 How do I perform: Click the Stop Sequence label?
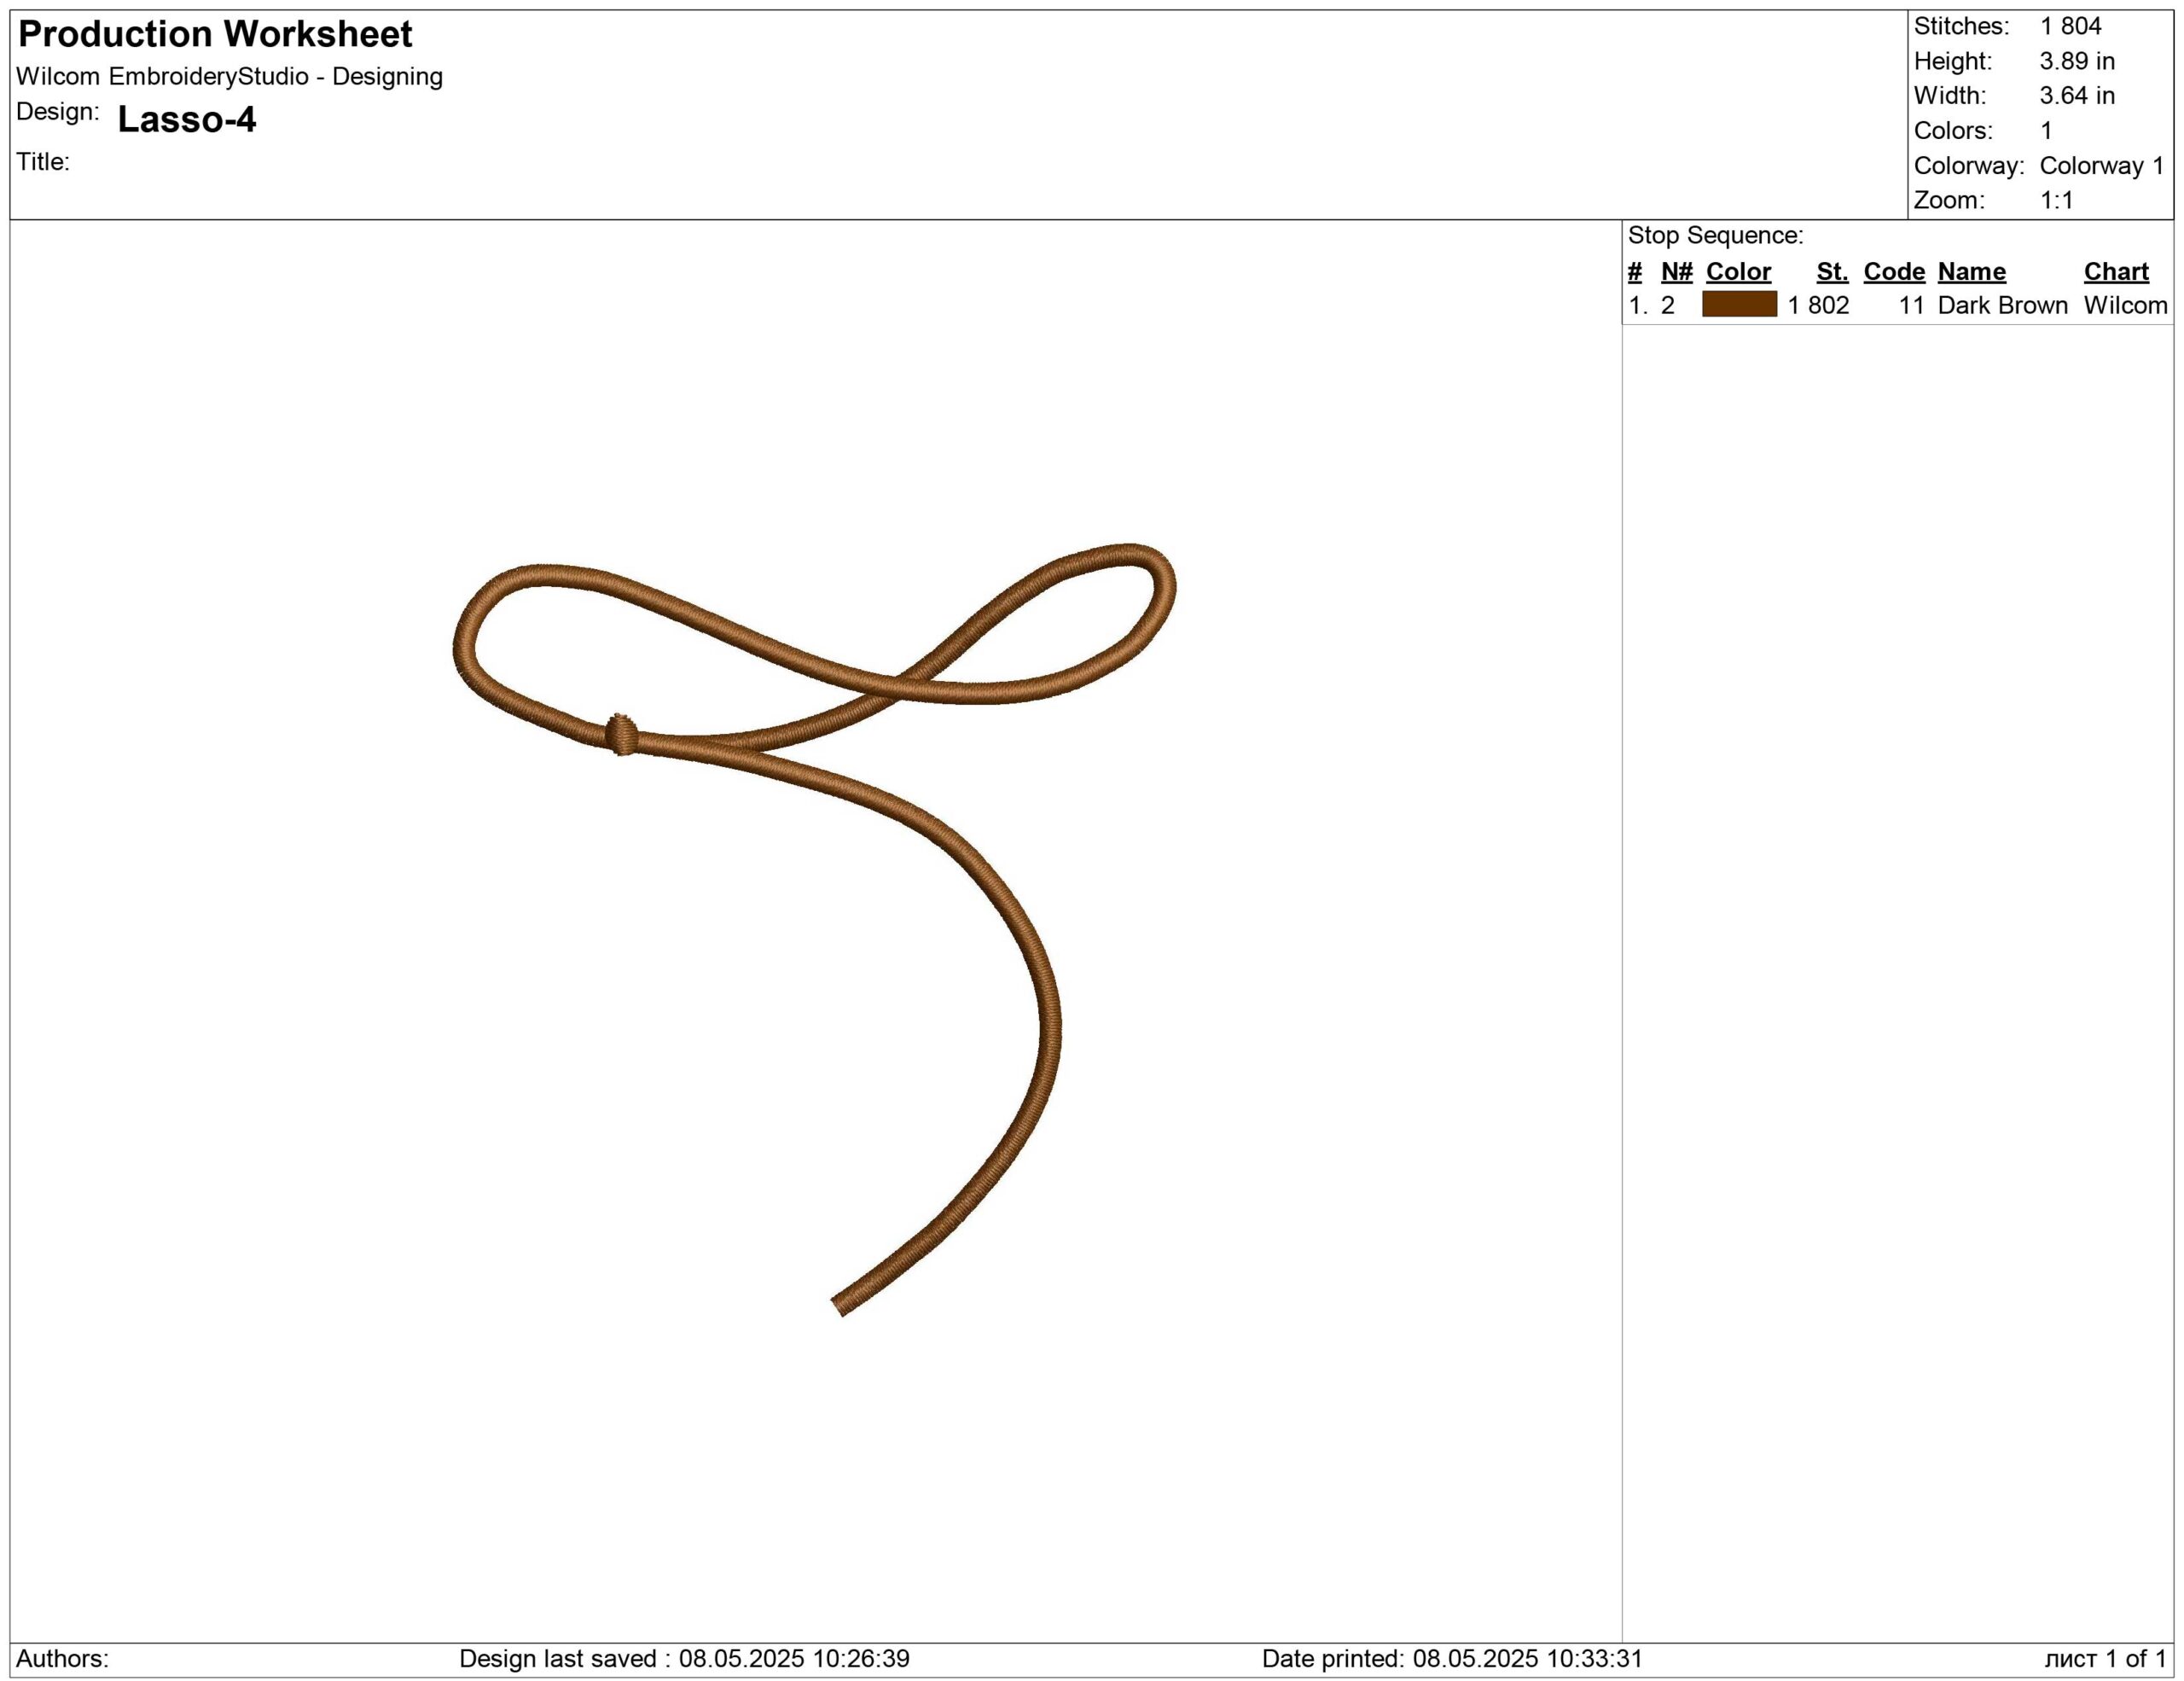click(1715, 236)
